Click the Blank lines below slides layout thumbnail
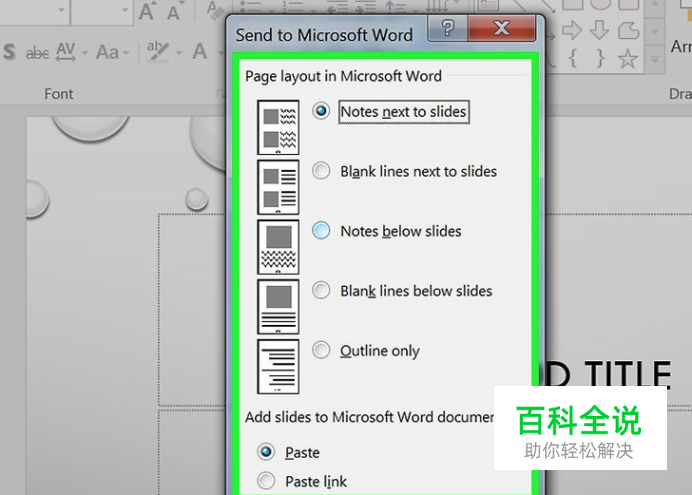 [278, 307]
